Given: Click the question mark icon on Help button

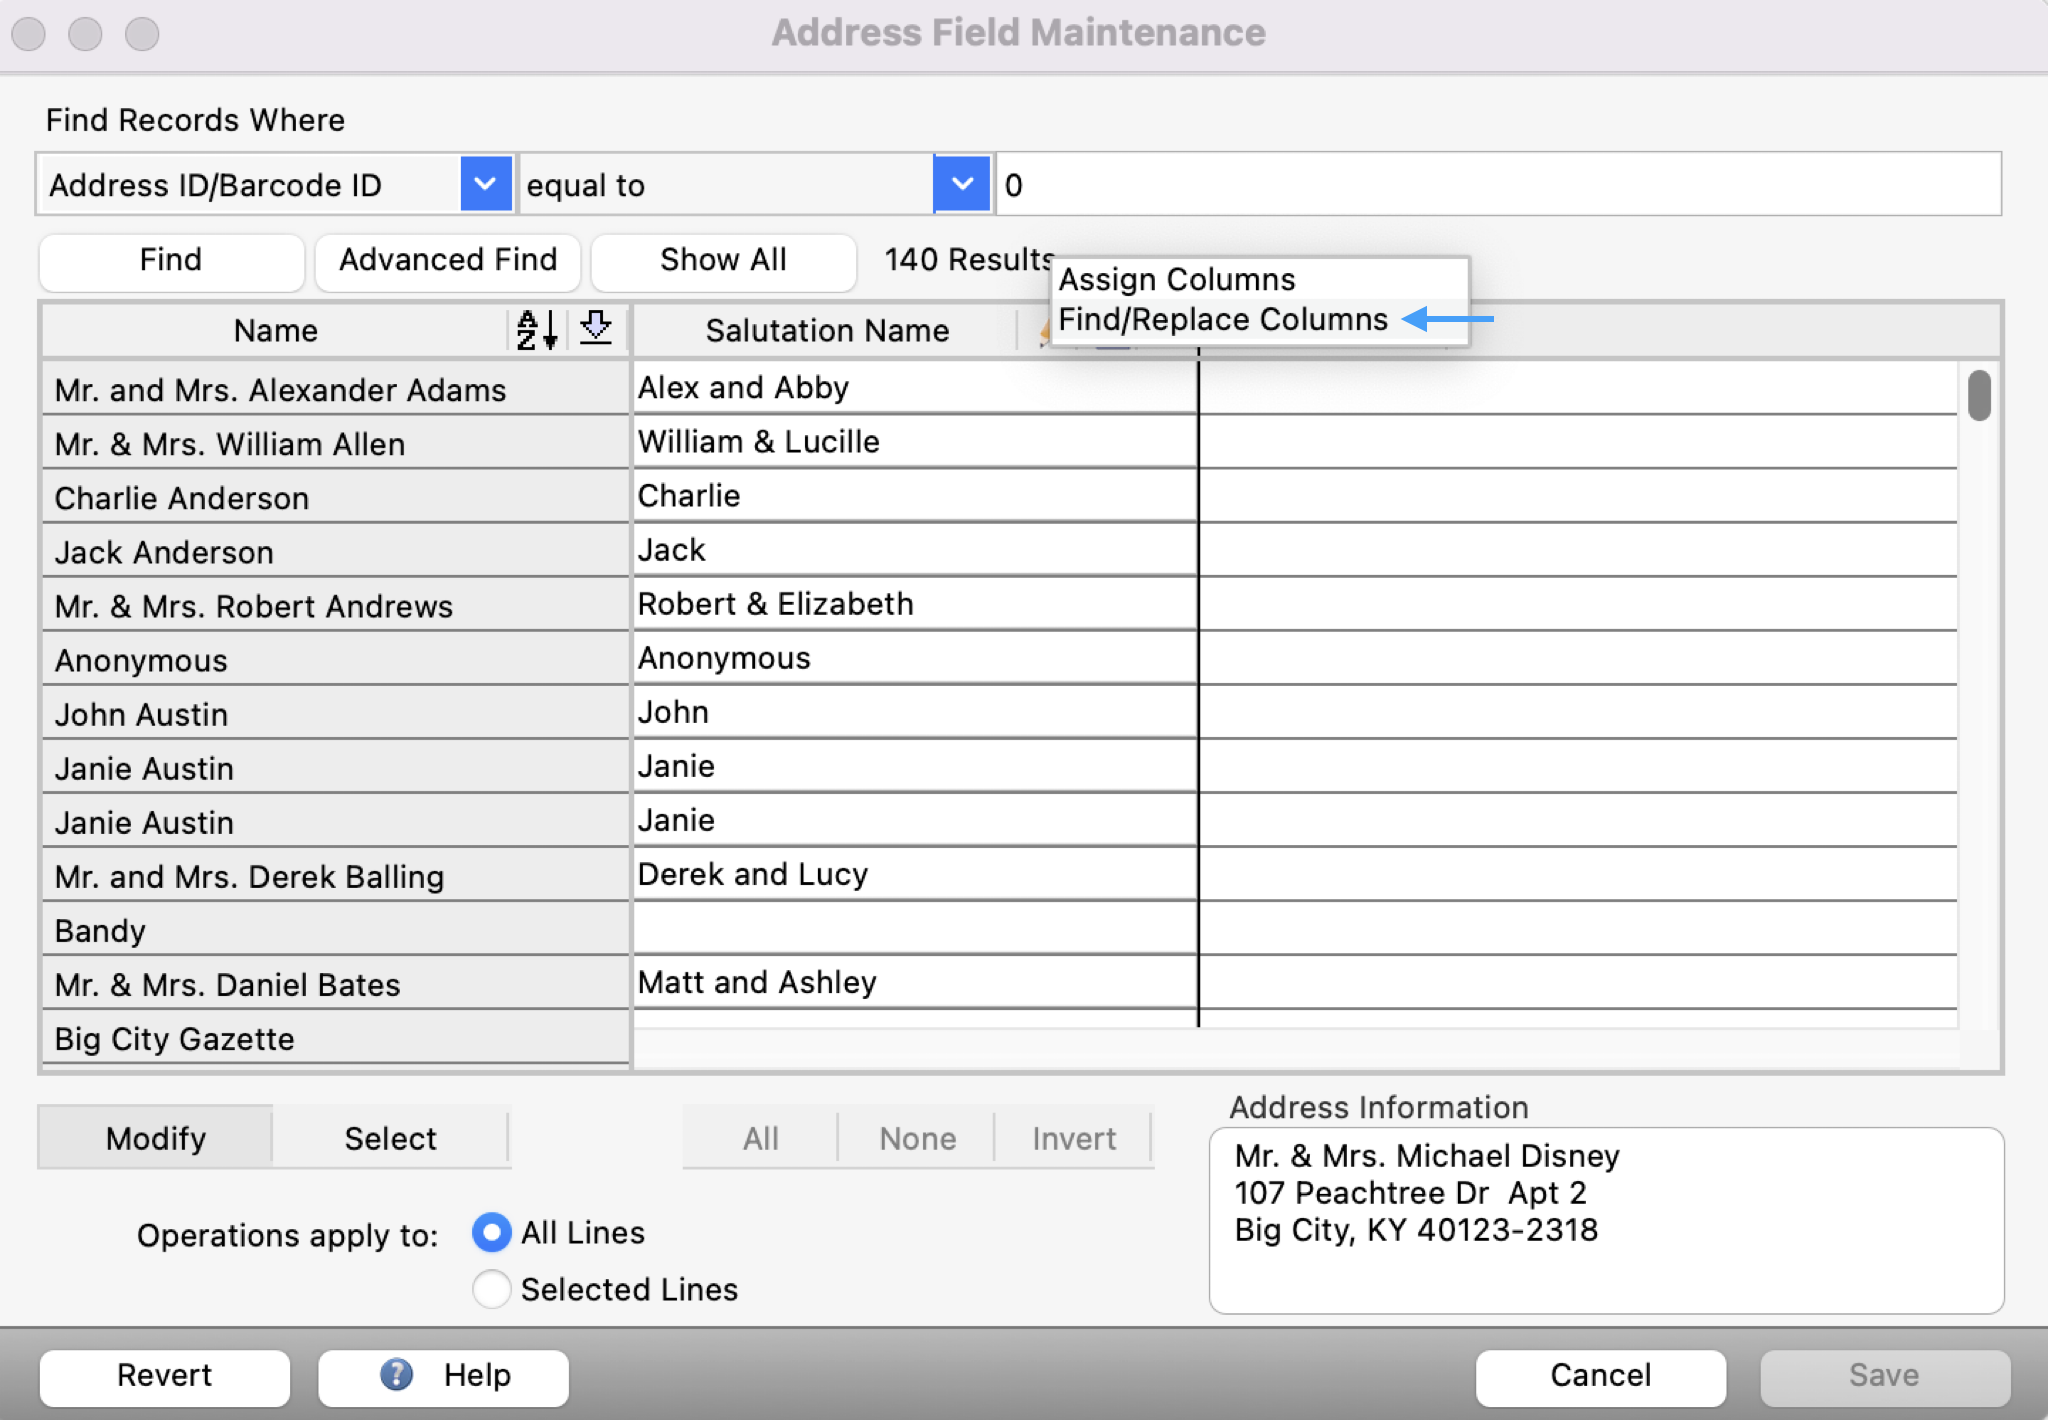Looking at the screenshot, I should click(x=398, y=1375).
